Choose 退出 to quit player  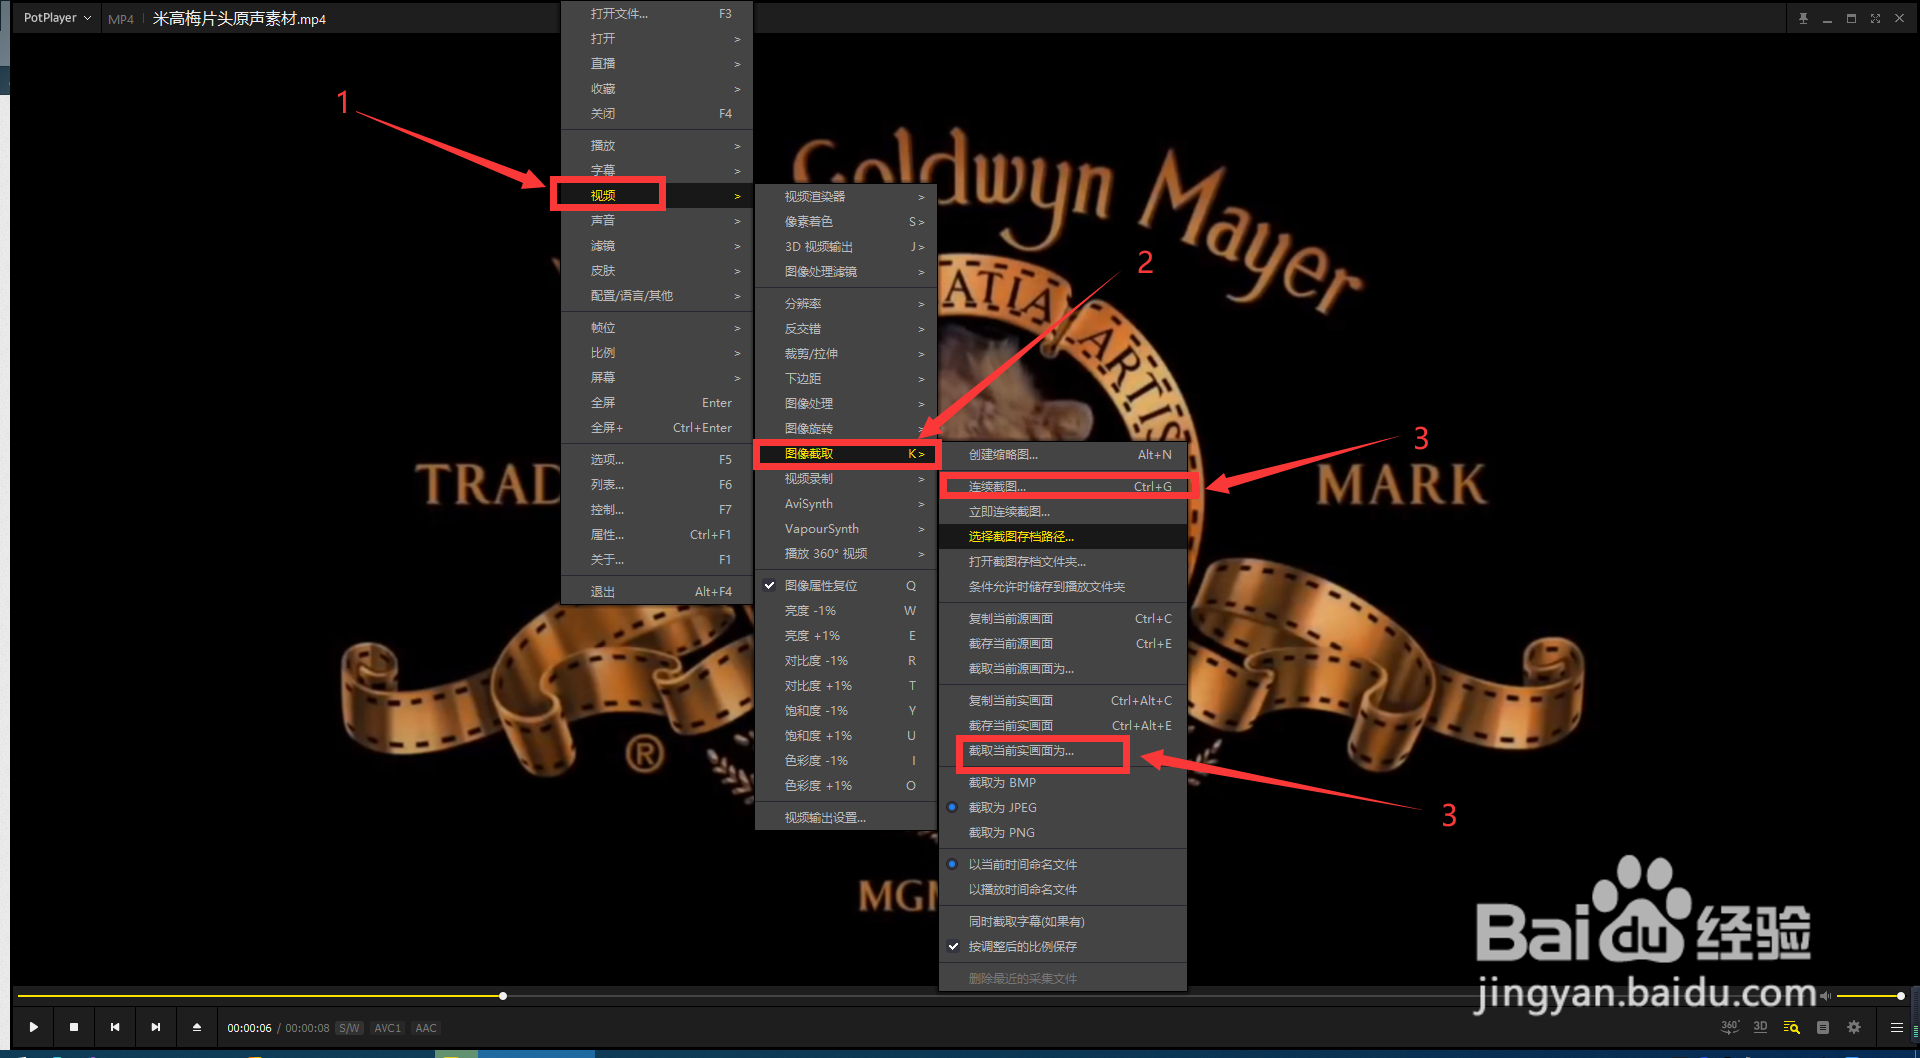pos(657,592)
